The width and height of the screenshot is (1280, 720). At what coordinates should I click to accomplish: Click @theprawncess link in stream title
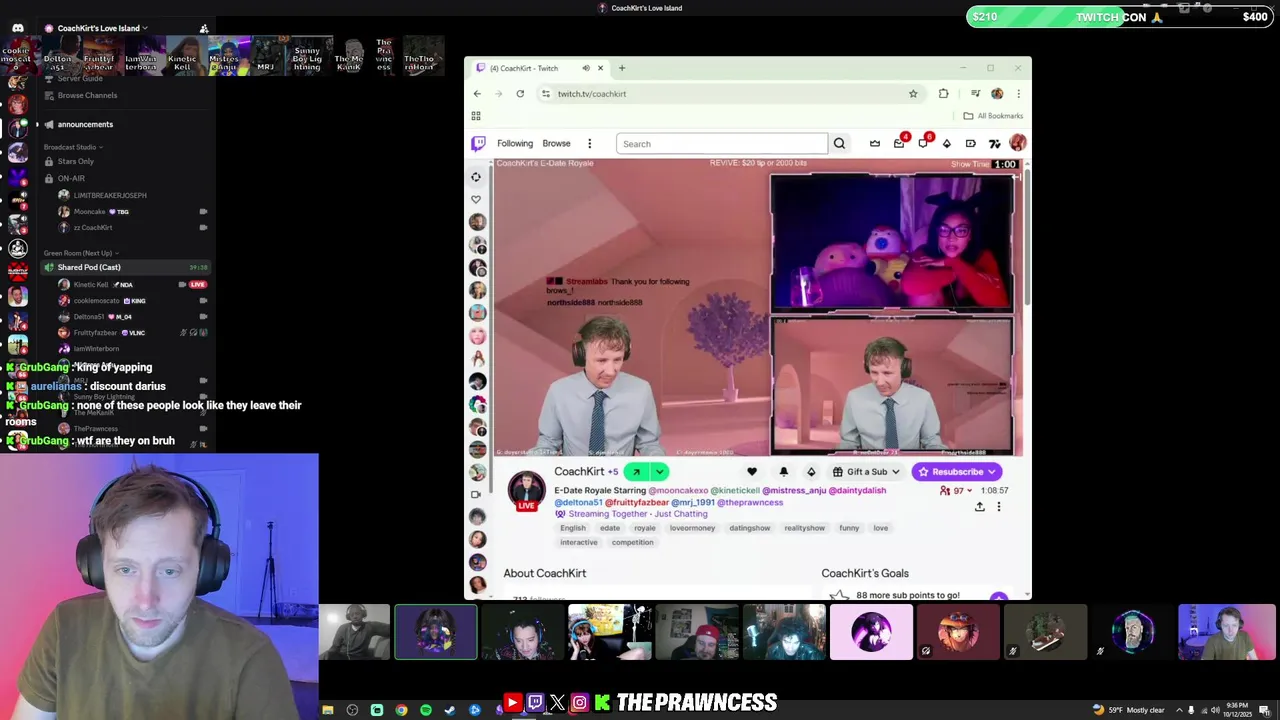750,502
